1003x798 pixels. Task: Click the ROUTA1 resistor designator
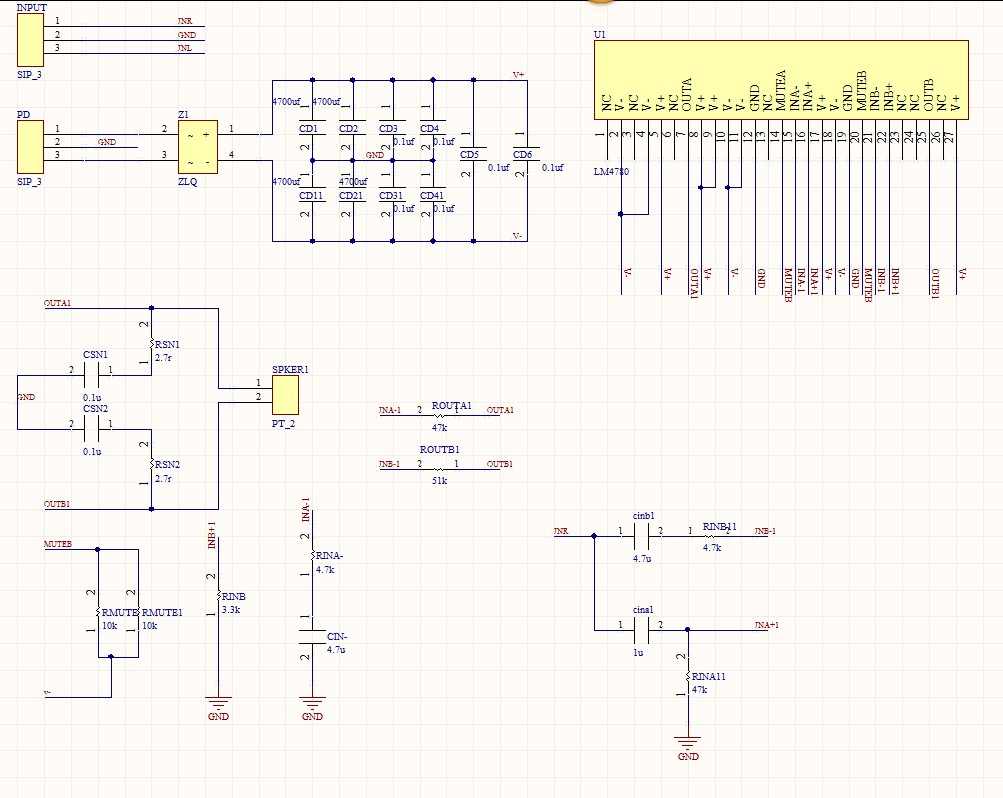[452, 406]
